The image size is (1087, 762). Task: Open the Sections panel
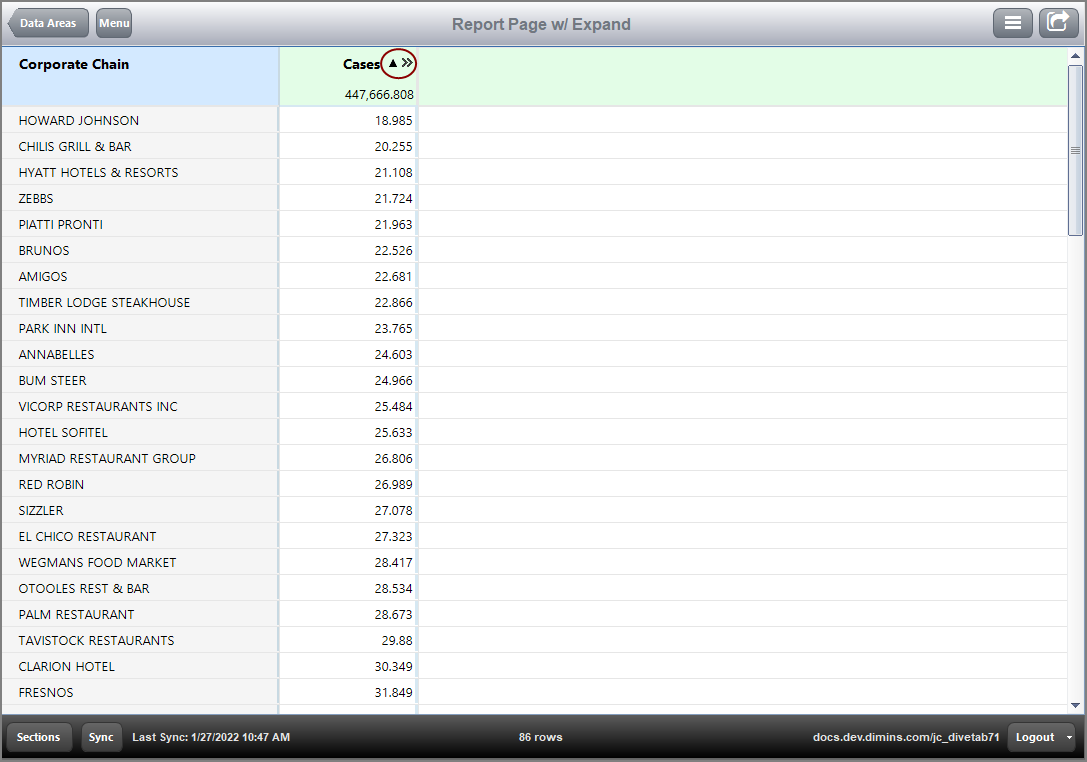tap(39, 737)
